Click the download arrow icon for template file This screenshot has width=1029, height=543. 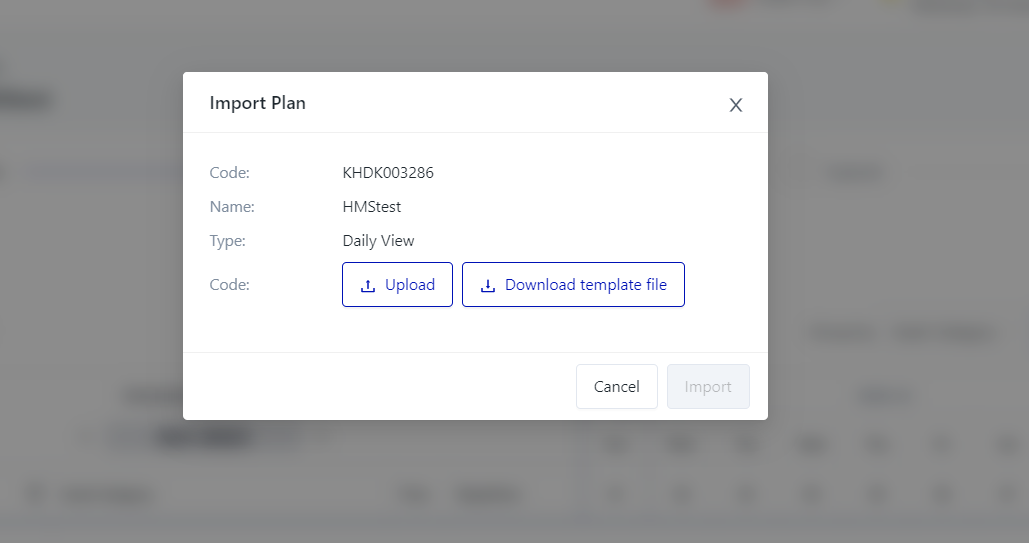(x=488, y=285)
